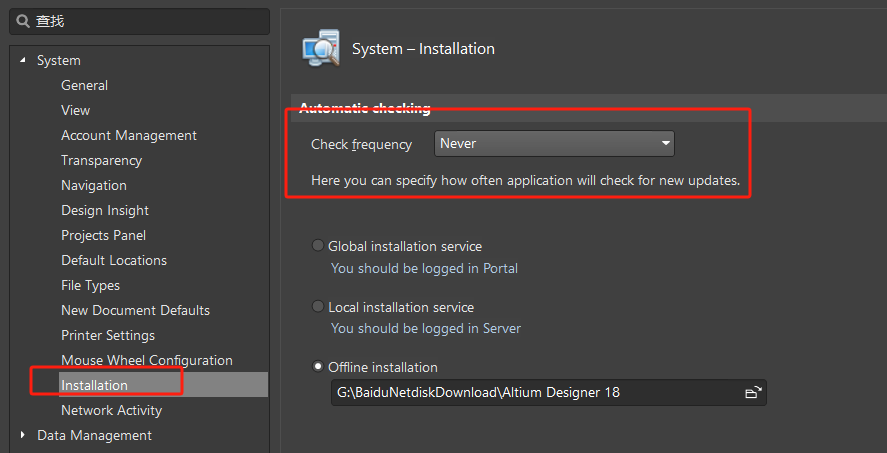Go to Account Management settings
887x453 pixels.
coord(128,136)
